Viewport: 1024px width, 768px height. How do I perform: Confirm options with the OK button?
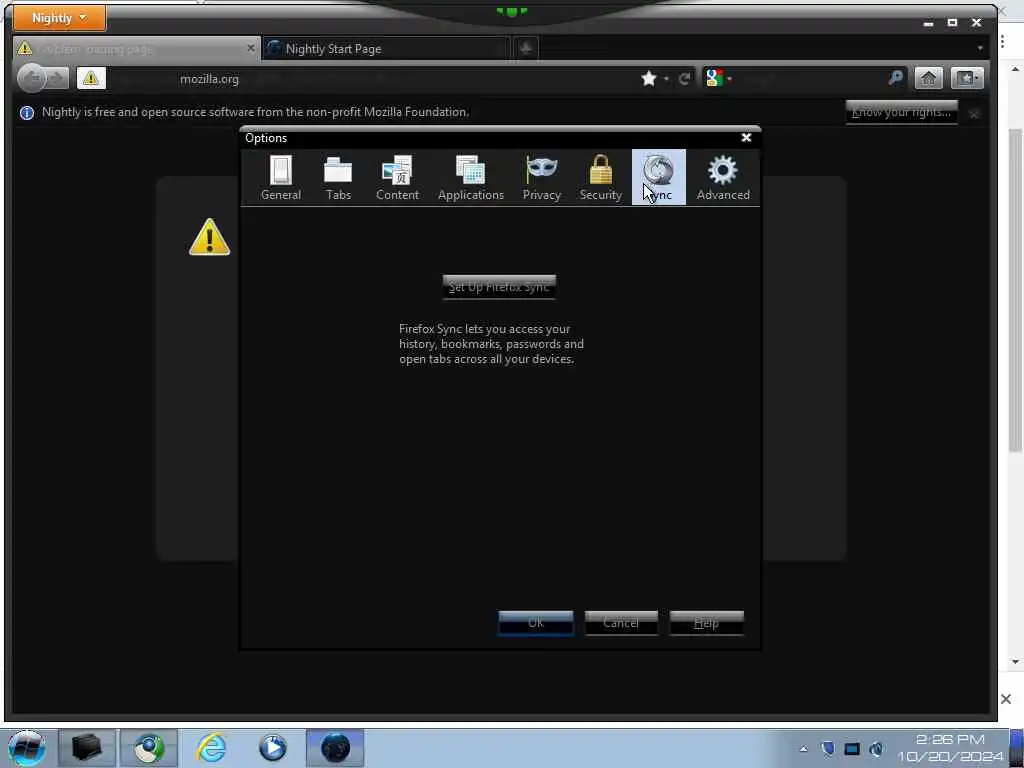pyautogui.click(x=536, y=622)
